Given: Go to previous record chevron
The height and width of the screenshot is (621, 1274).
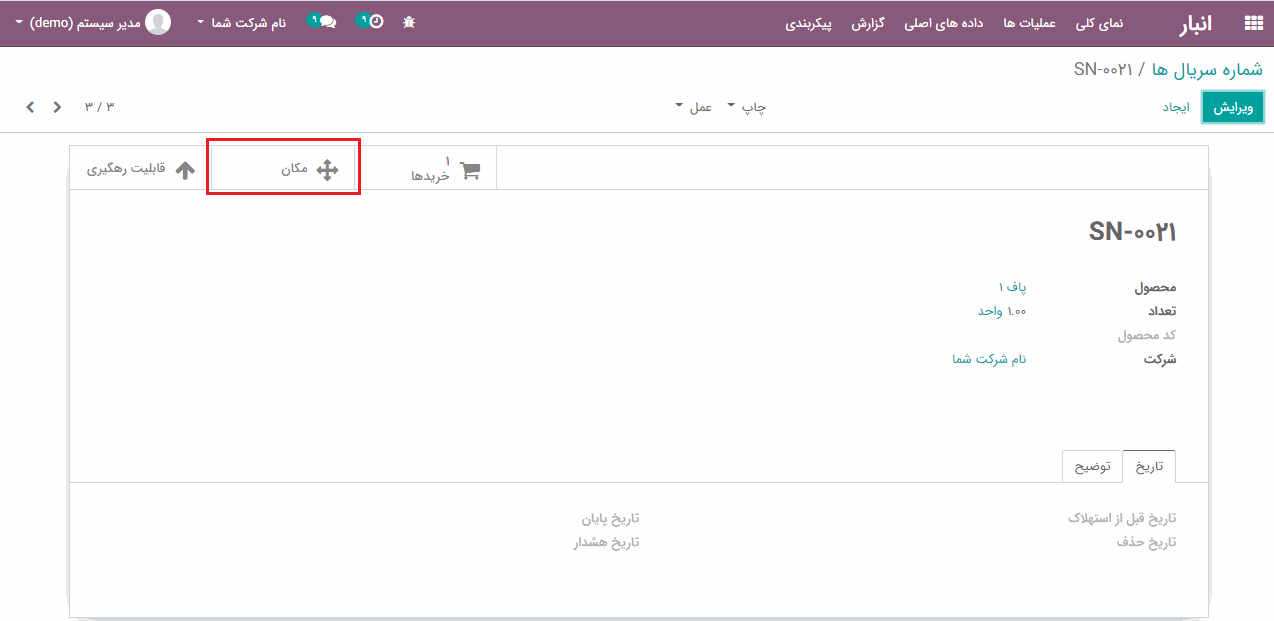Looking at the screenshot, I should click(x=57, y=106).
